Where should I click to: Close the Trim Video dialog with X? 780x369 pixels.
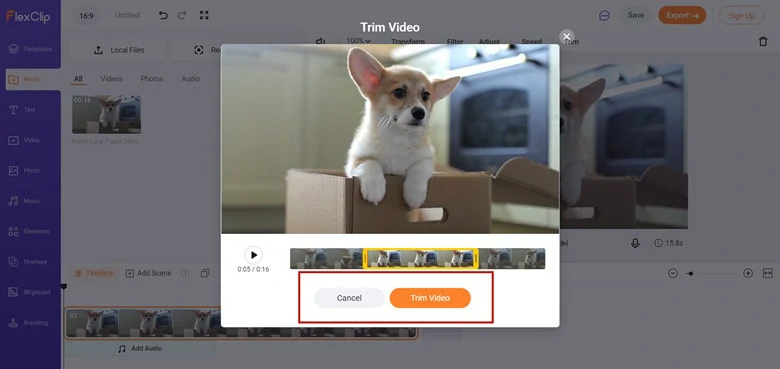(x=567, y=36)
